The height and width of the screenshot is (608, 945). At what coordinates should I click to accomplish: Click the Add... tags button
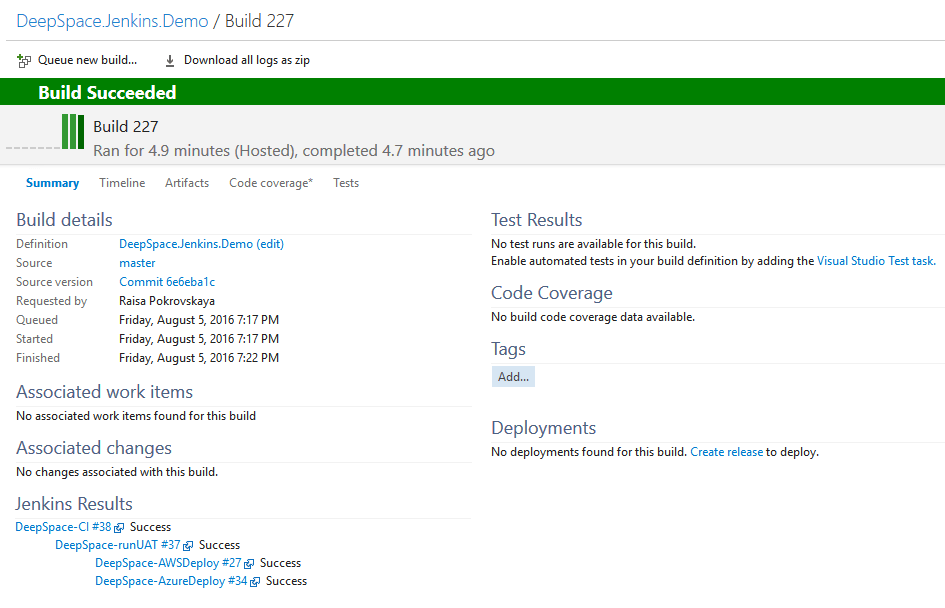pyautogui.click(x=513, y=377)
